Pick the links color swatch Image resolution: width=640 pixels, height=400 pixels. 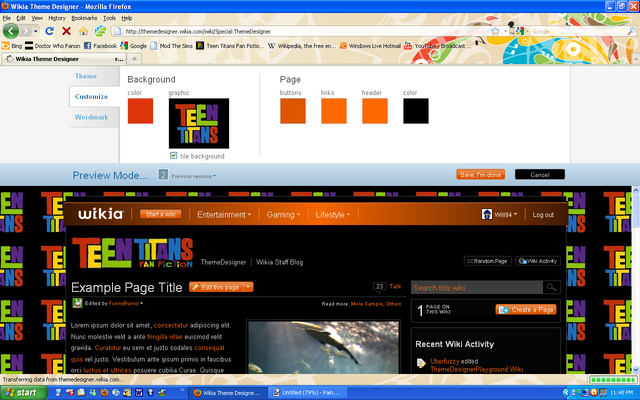pyautogui.click(x=334, y=111)
